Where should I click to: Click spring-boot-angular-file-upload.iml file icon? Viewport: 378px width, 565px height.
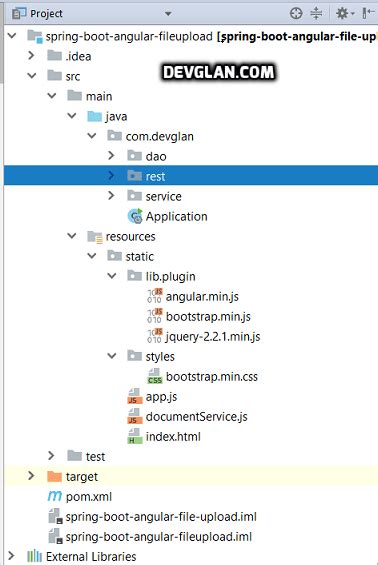pyautogui.click(x=55, y=516)
